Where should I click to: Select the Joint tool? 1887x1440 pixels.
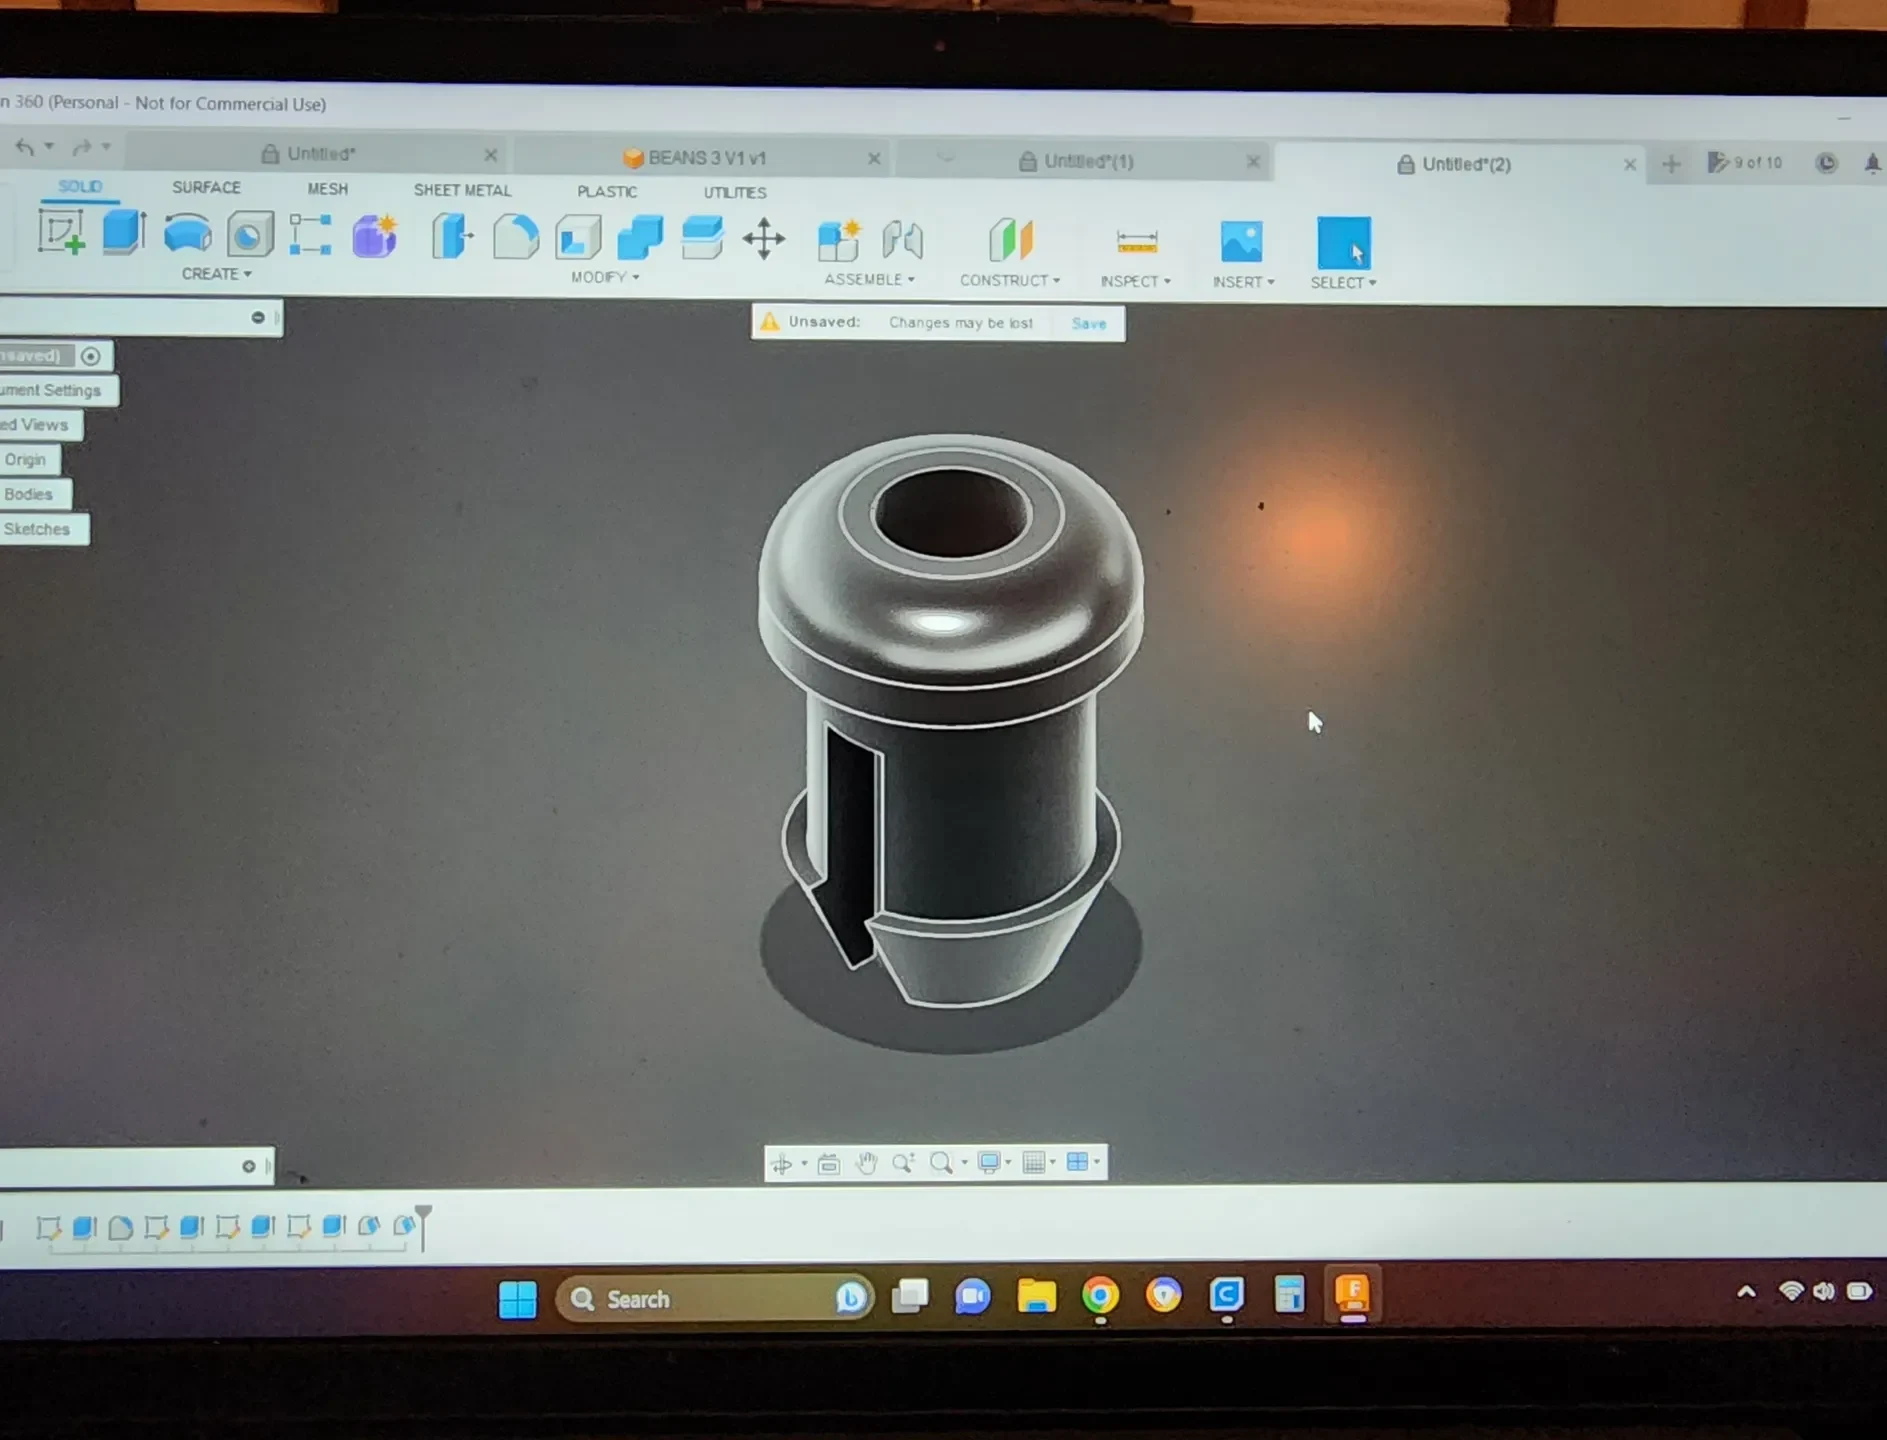902,241
